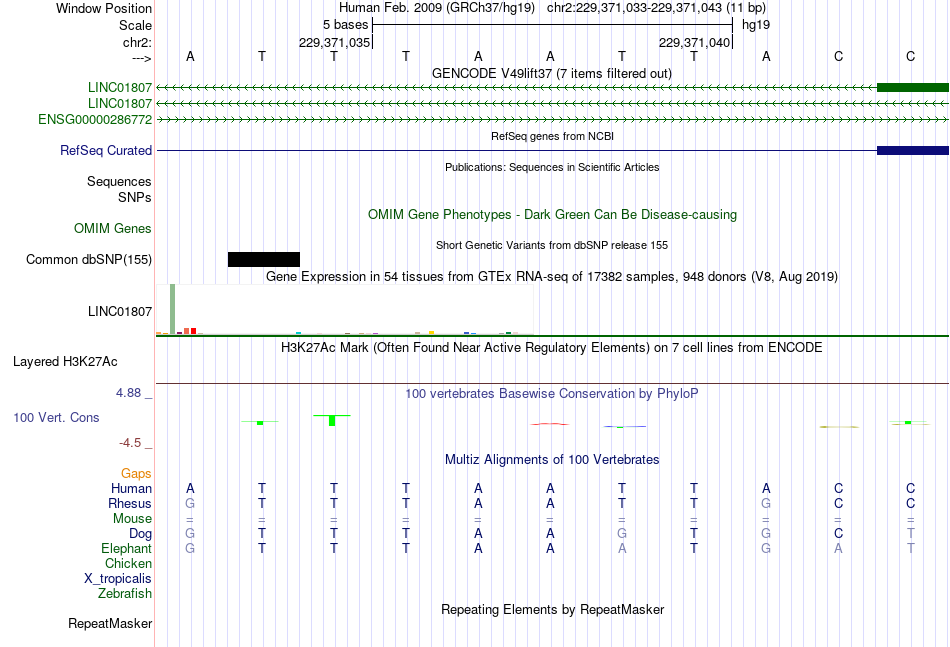This screenshot has height=647, width=950.
Task: Click LINC01807 transcript's dark green exon block
Action: click(912, 87)
